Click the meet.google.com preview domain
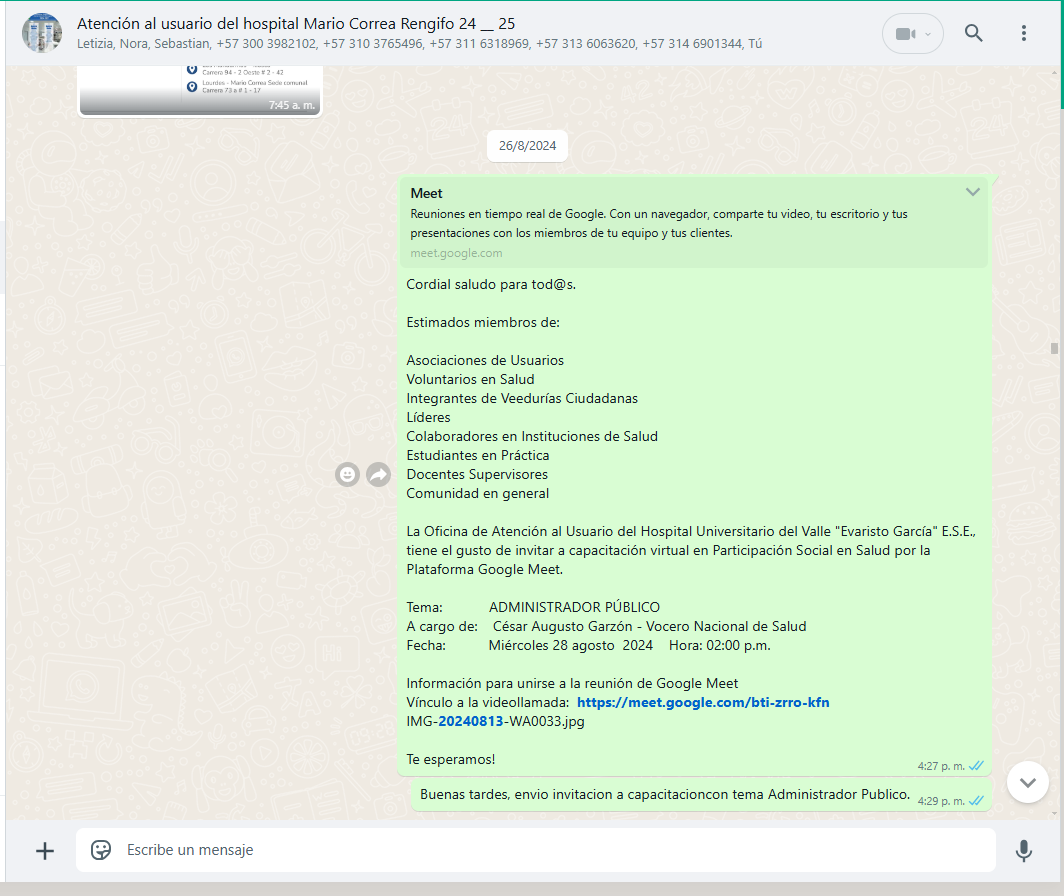Image resolution: width=1064 pixels, height=896 pixels. pyautogui.click(x=456, y=253)
